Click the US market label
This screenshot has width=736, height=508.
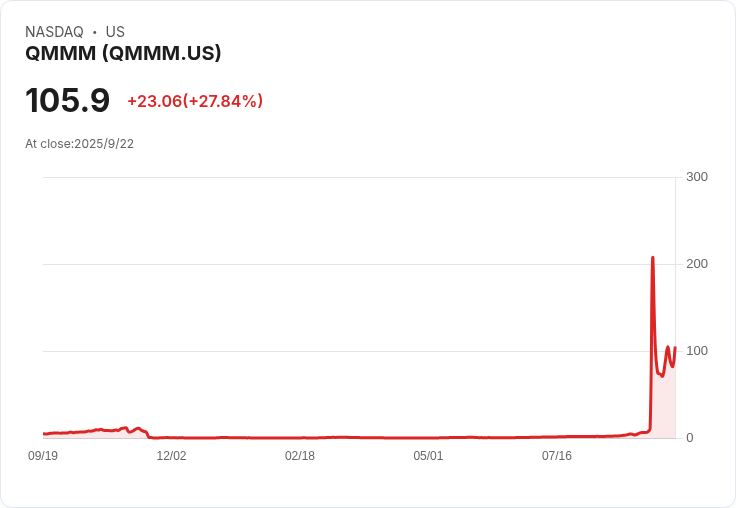[x=115, y=32]
